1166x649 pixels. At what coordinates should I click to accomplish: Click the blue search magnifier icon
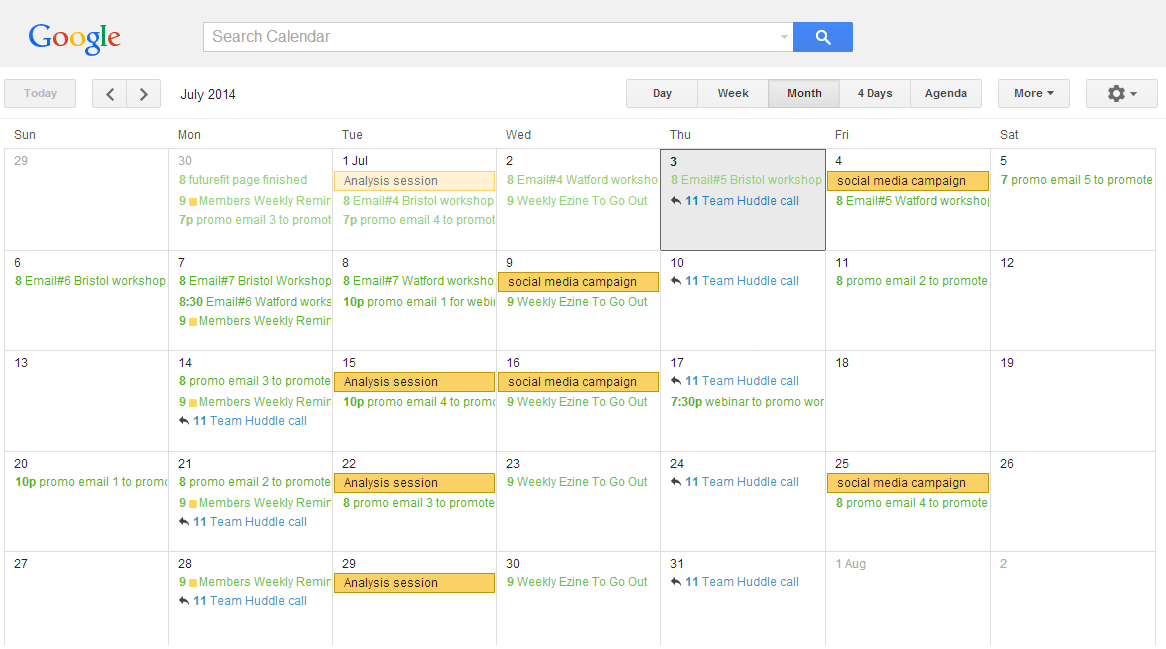(x=822, y=36)
